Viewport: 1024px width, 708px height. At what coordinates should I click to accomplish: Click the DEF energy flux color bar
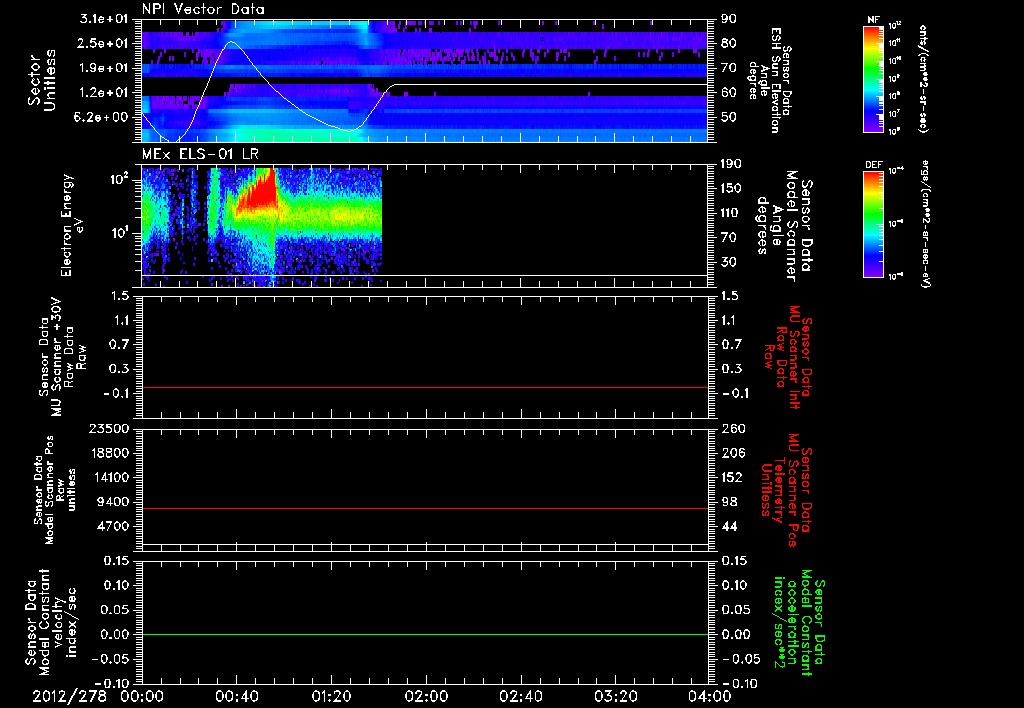874,224
